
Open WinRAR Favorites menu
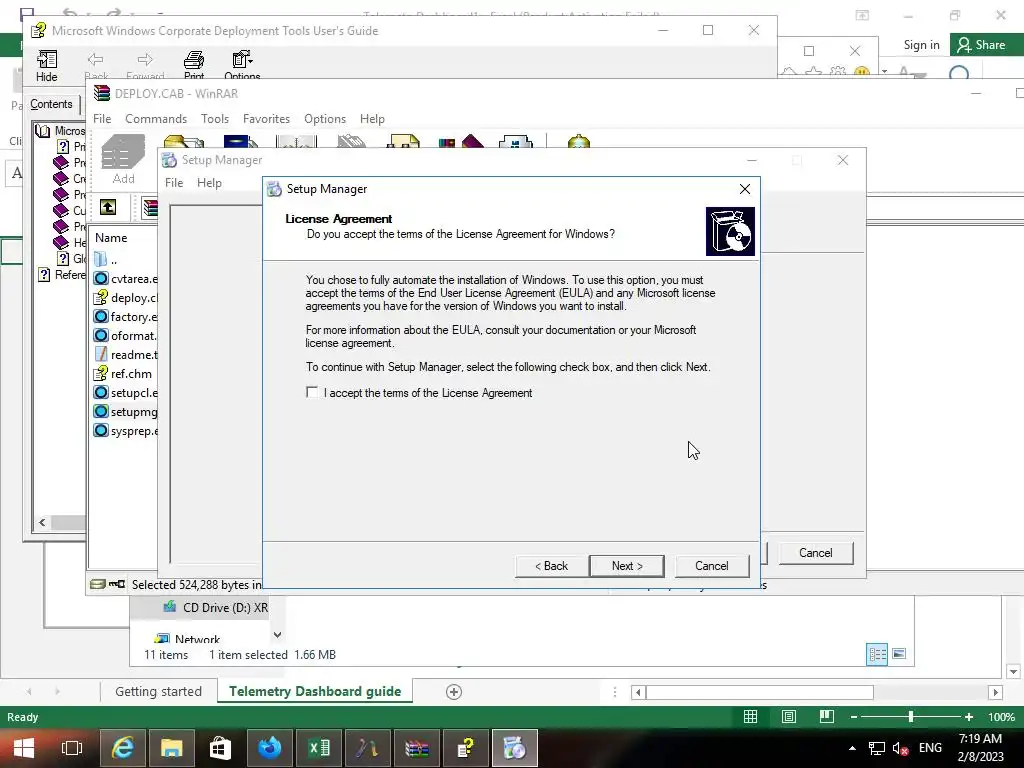tap(266, 119)
